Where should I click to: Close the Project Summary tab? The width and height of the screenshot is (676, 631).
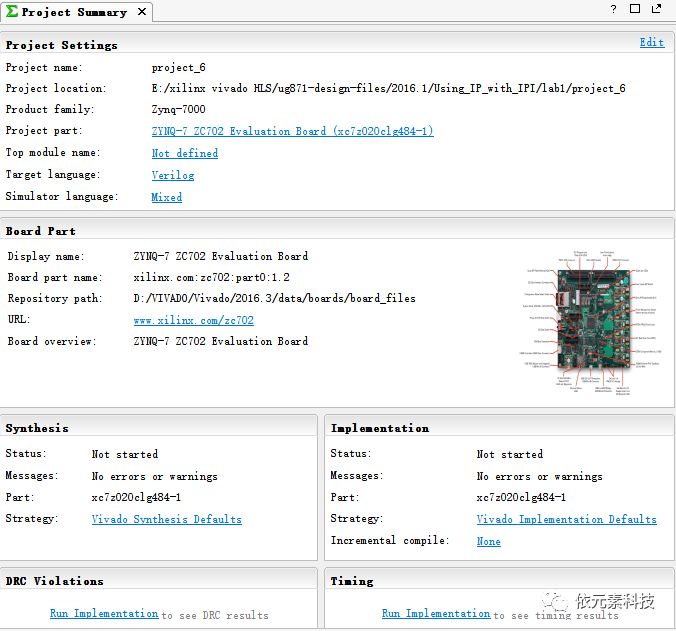tap(142, 12)
